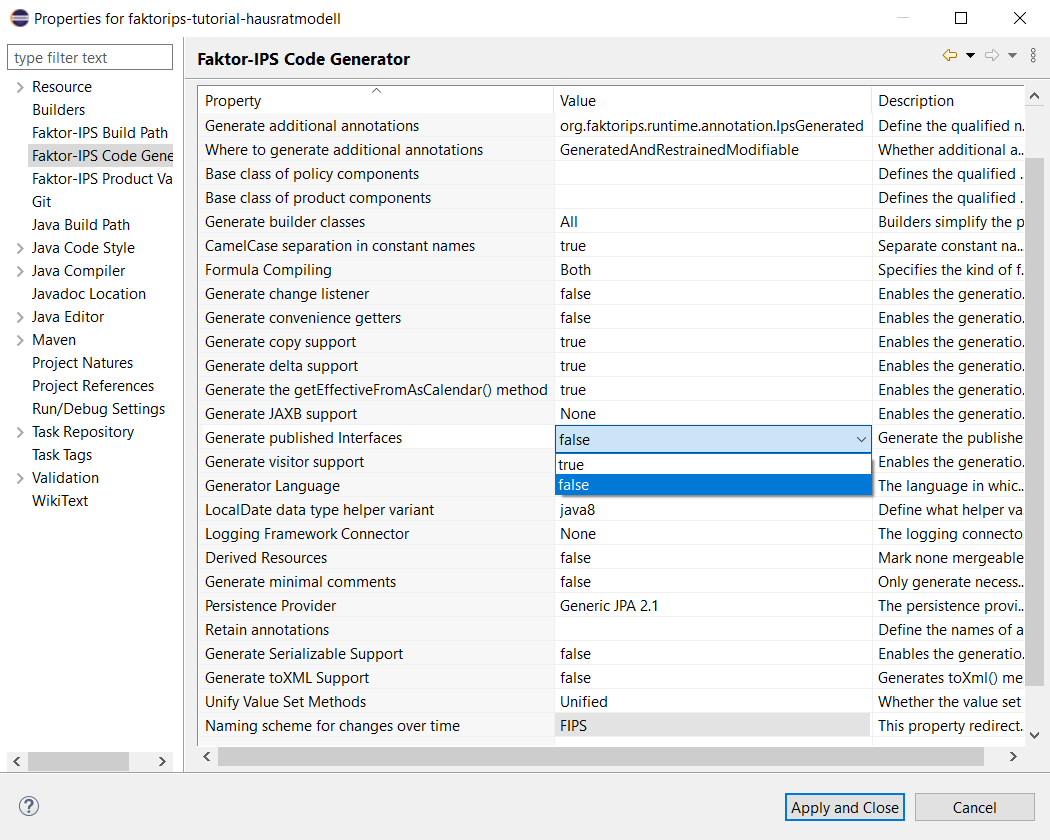Viewport: 1050px width, 840px height.
Task: Select 'true' in the open dropdown list
Action: point(712,465)
